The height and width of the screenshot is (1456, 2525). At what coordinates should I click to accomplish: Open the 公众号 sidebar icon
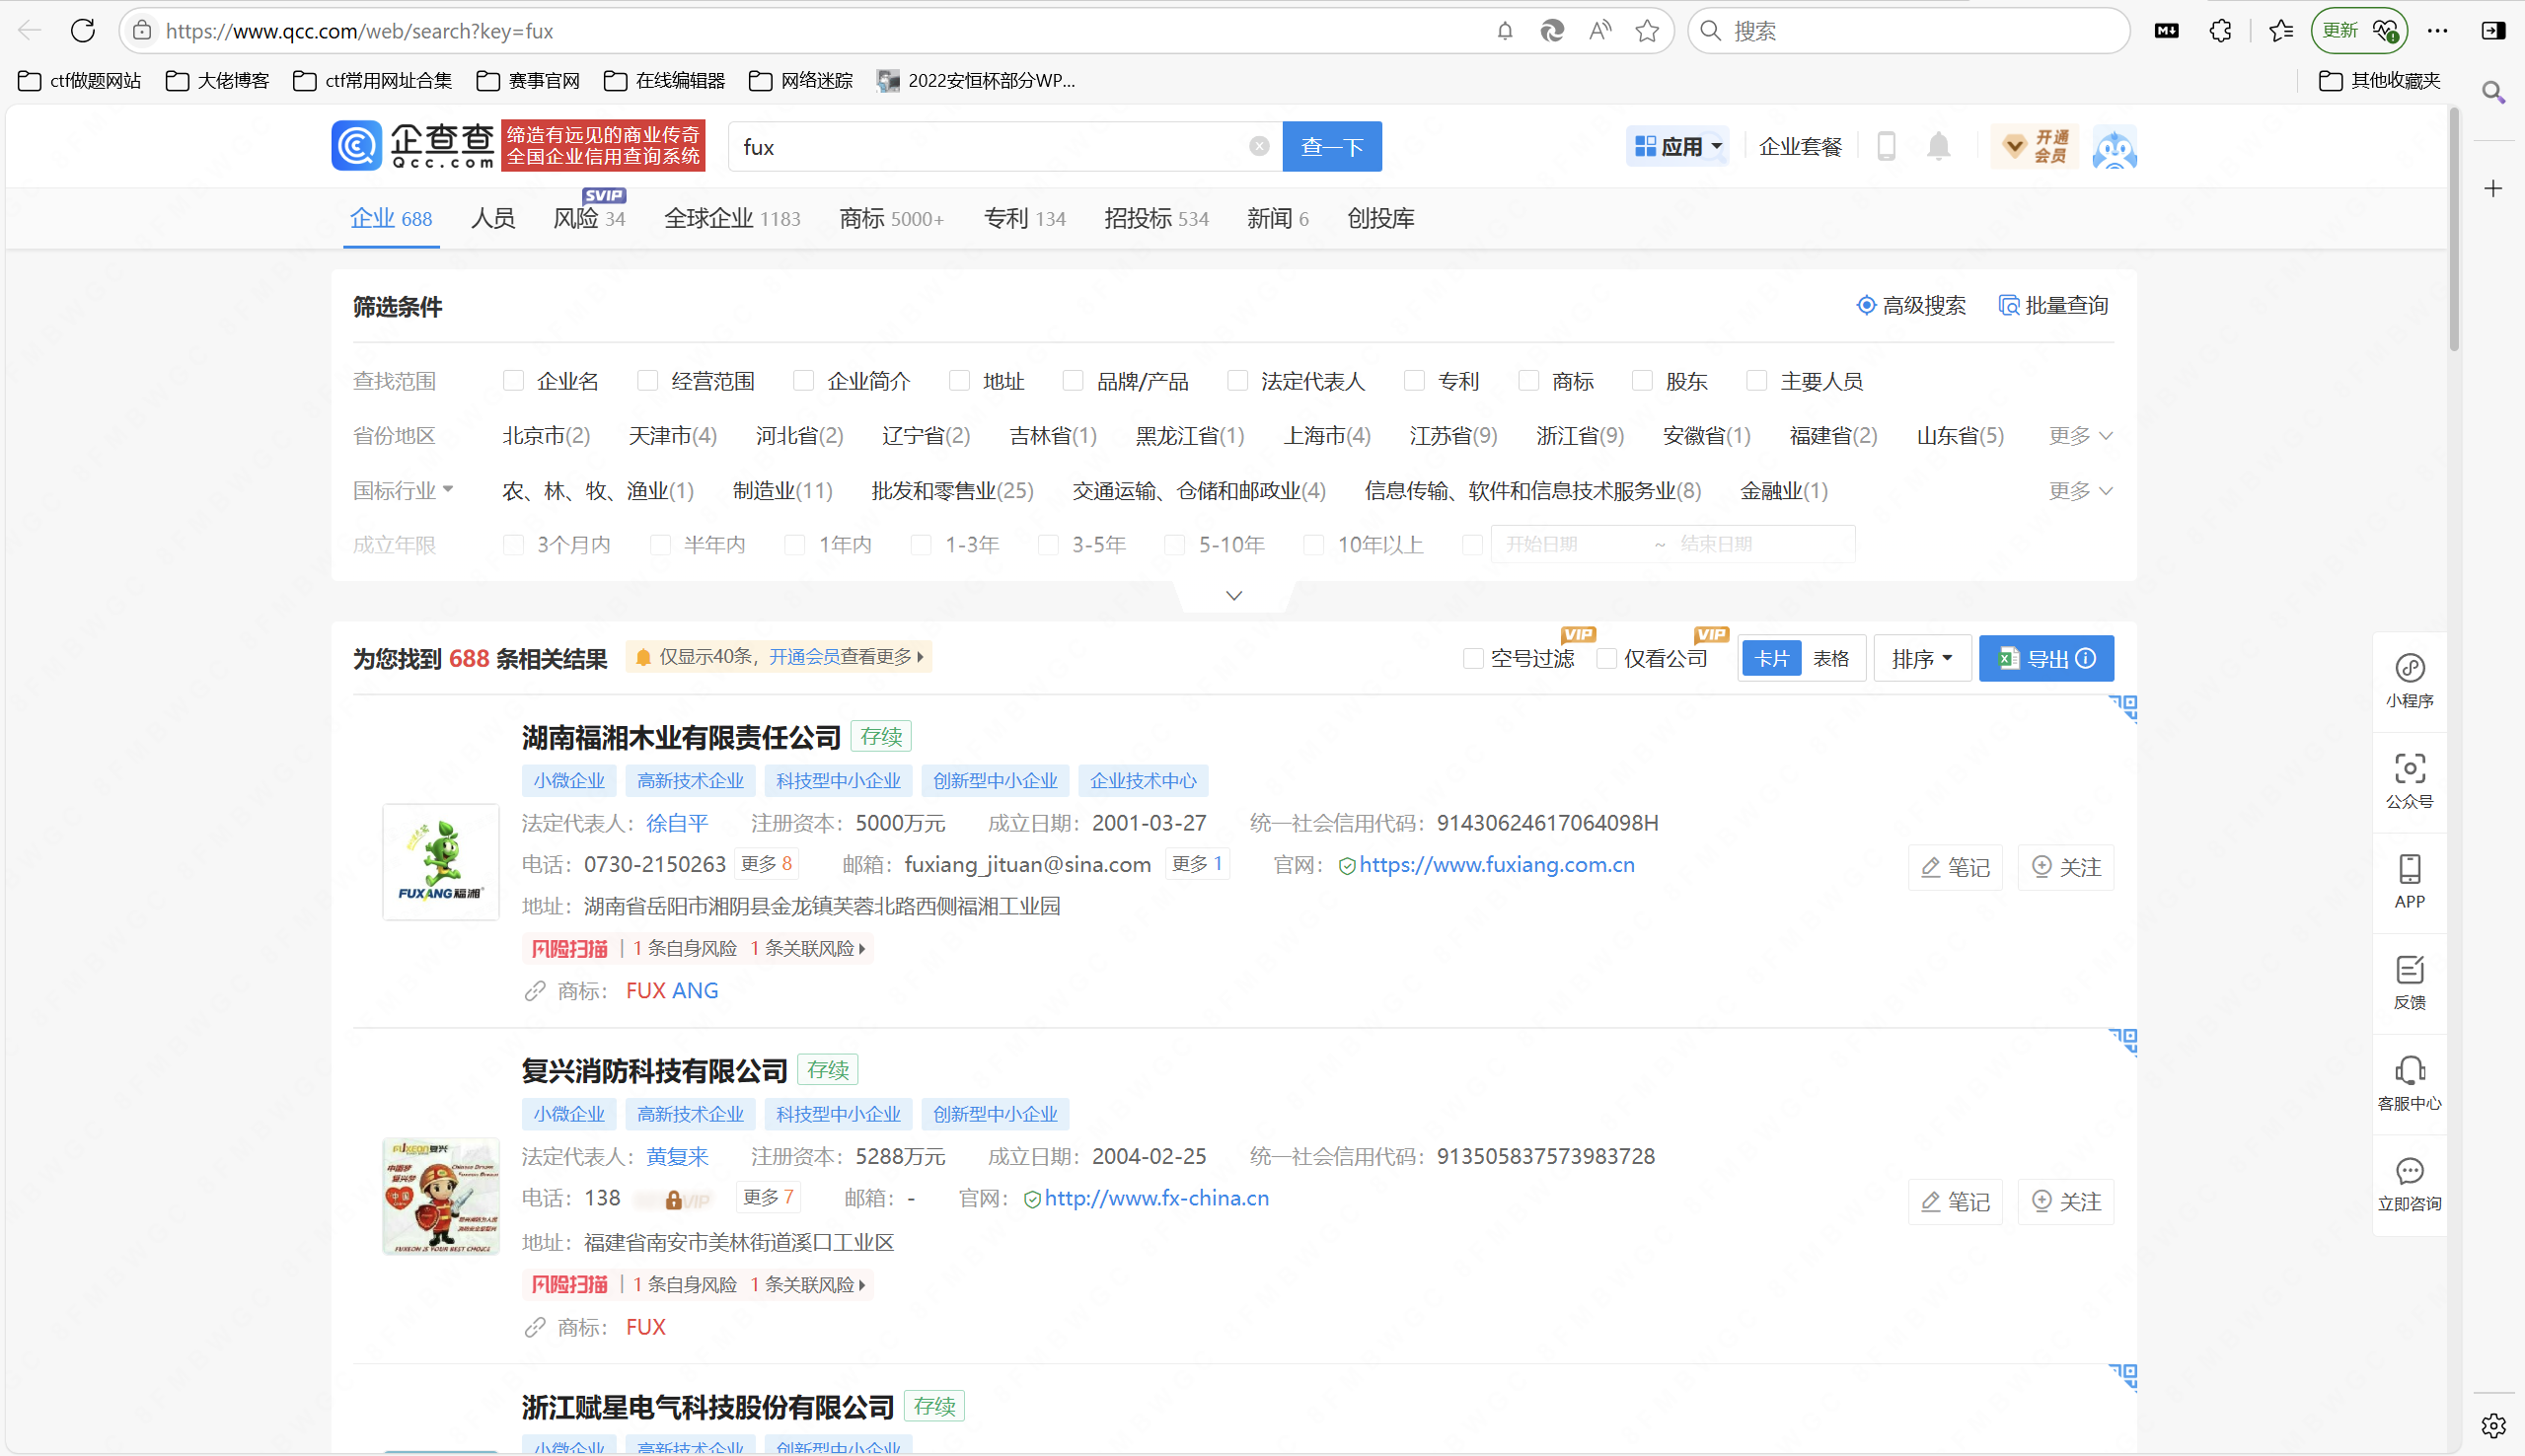pos(2410,782)
